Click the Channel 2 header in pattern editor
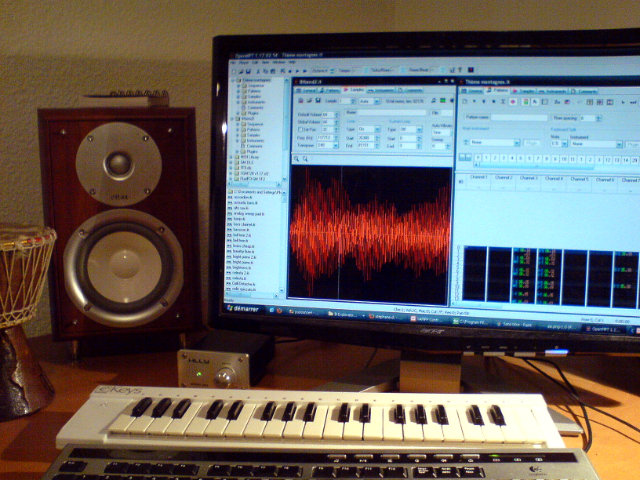640x480 pixels. click(x=503, y=178)
